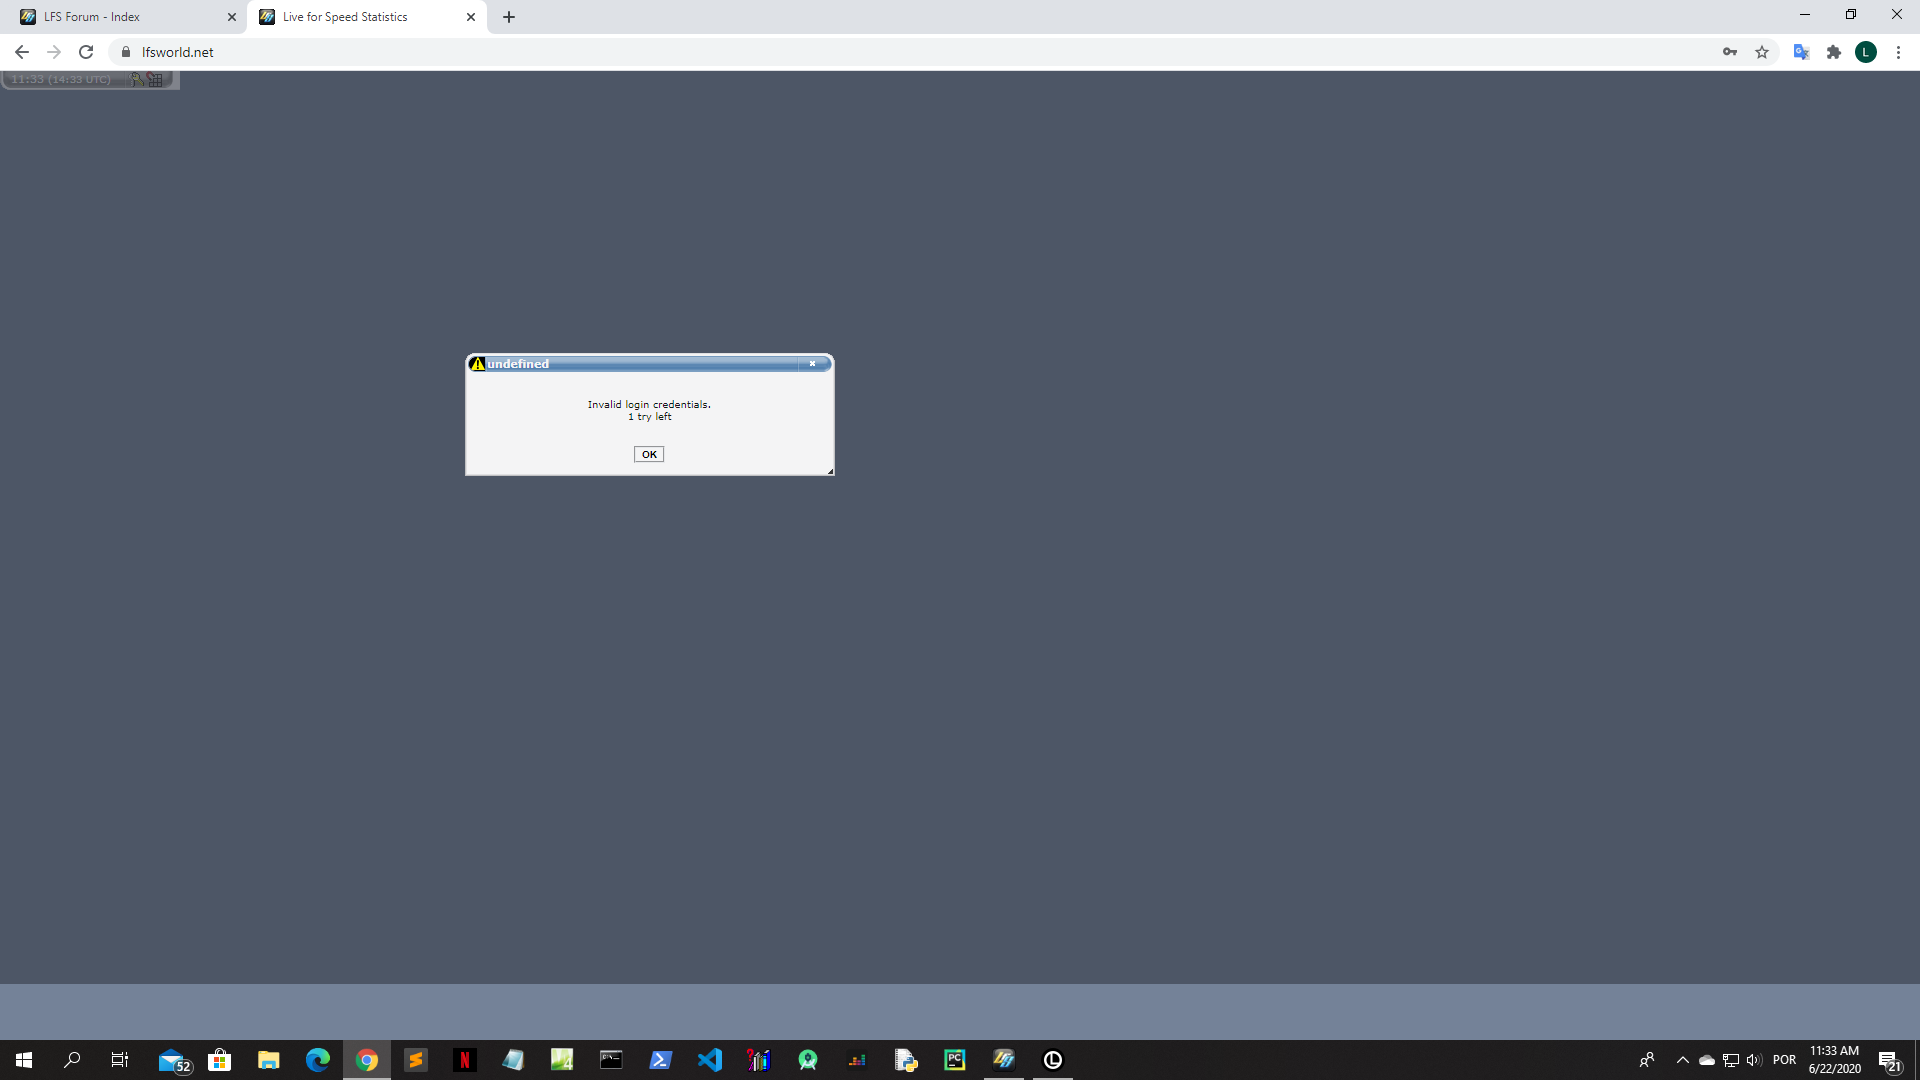Reload the lfsworld.net page
The height and width of the screenshot is (1080, 1920).
click(x=86, y=52)
